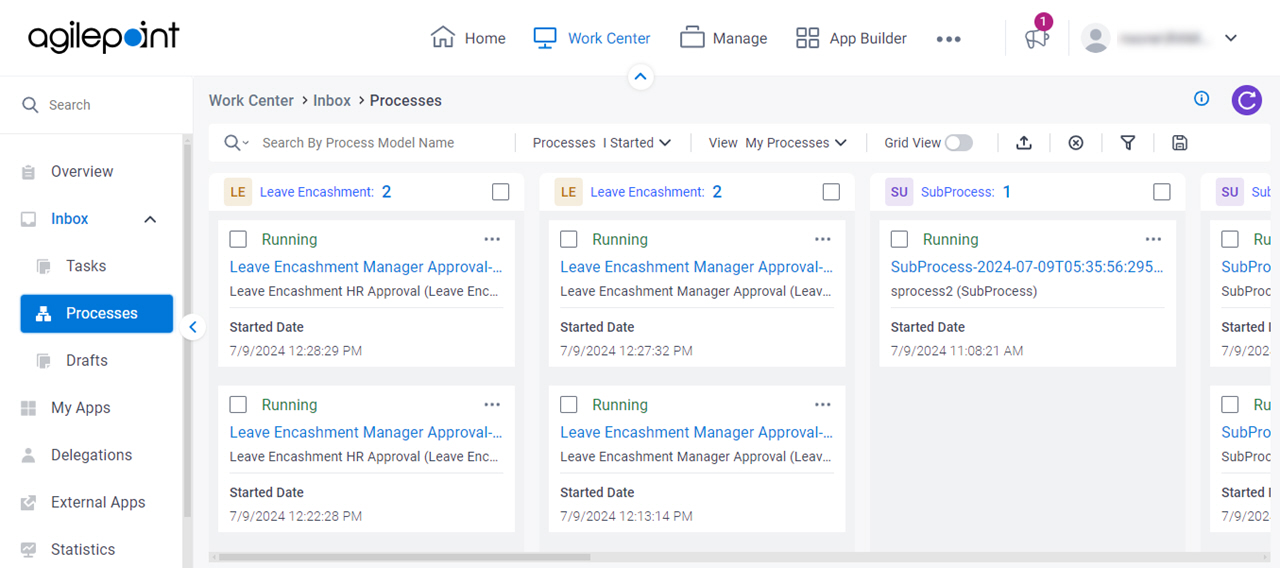Open Leave Encashment link on 12:13:14 card
Screen dimensions: 1280x568
697,432
